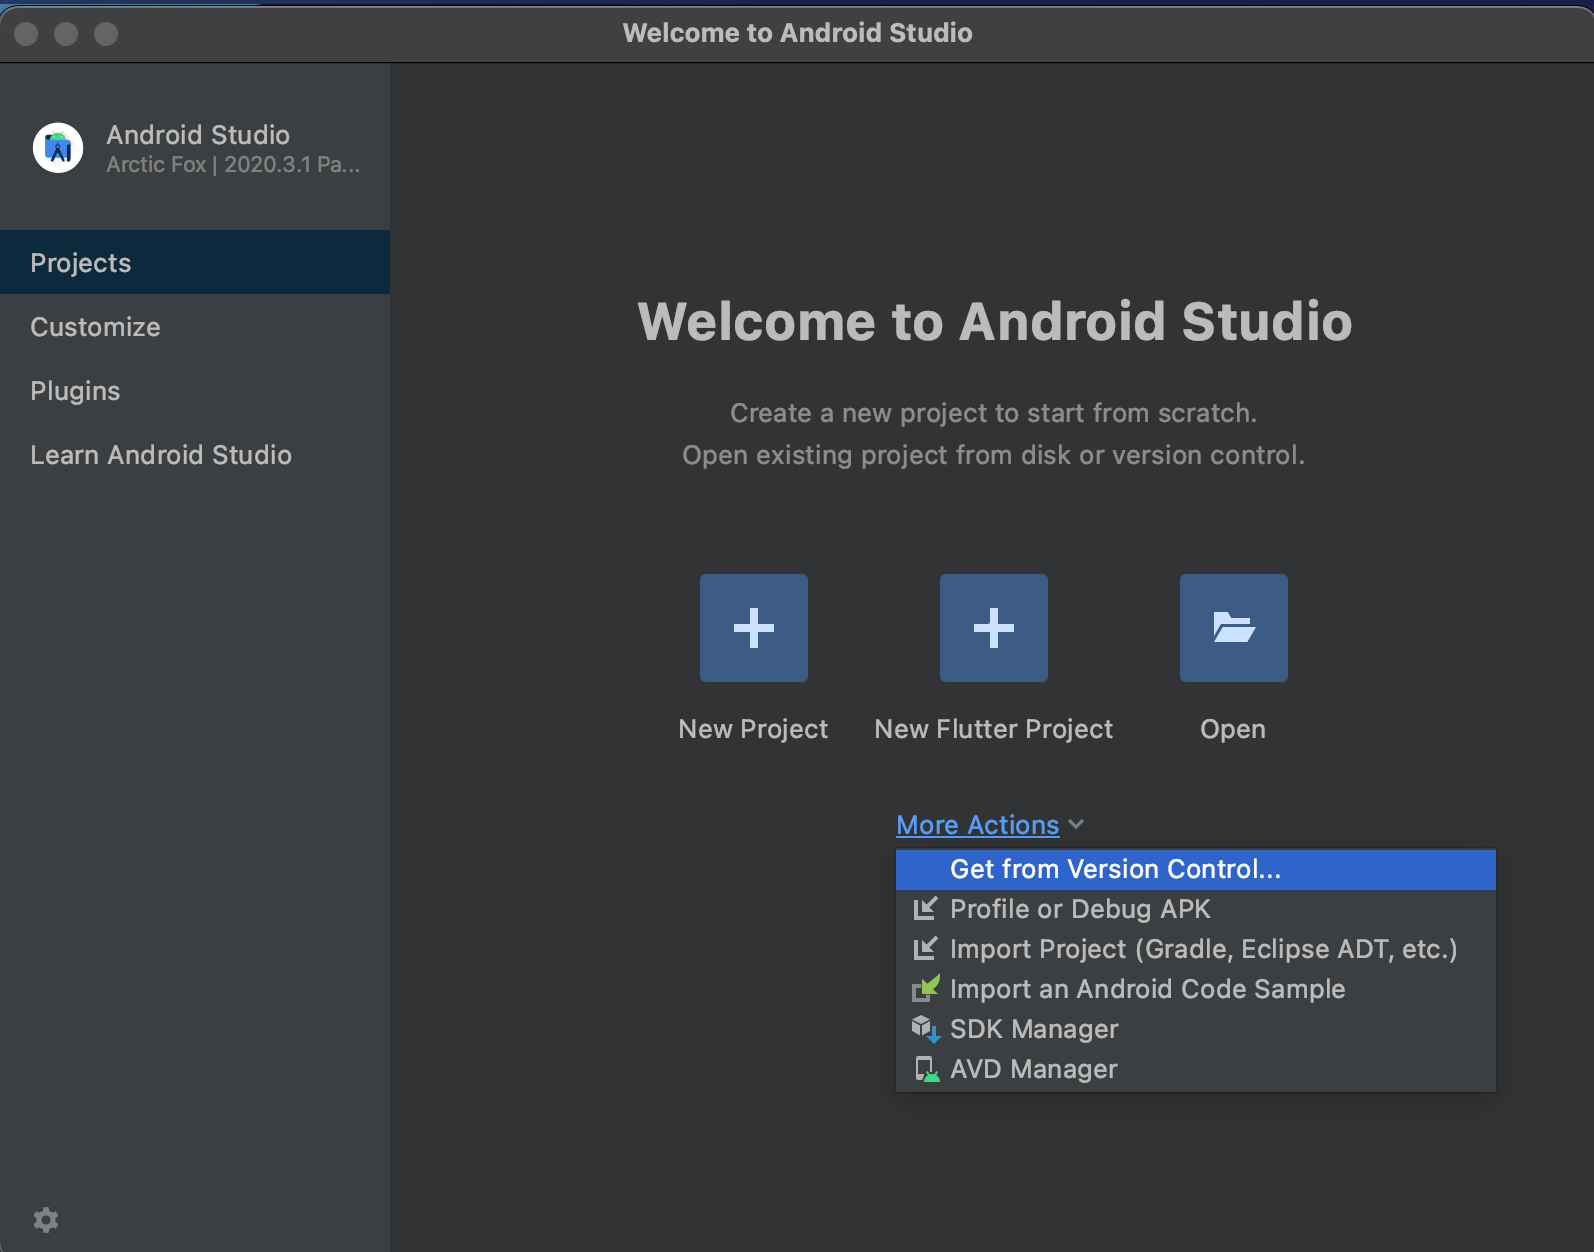Image resolution: width=1594 pixels, height=1252 pixels.
Task: Open the Plugins tab
Action: (75, 391)
